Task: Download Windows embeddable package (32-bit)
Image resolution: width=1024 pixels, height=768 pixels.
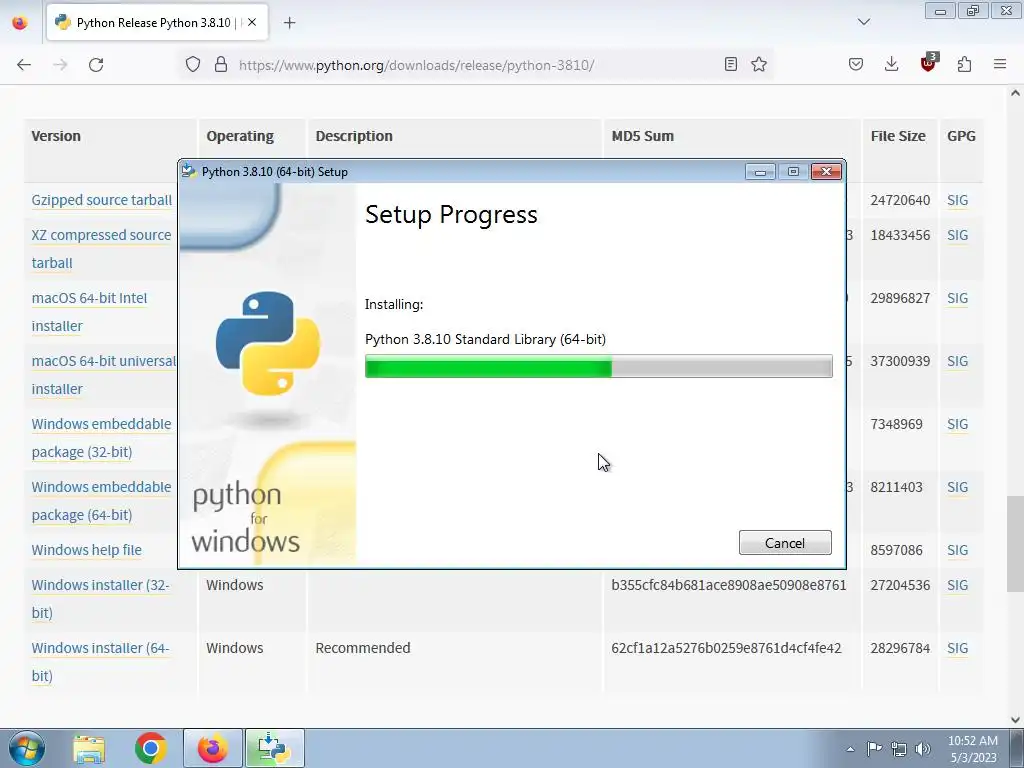Action: click(x=101, y=438)
